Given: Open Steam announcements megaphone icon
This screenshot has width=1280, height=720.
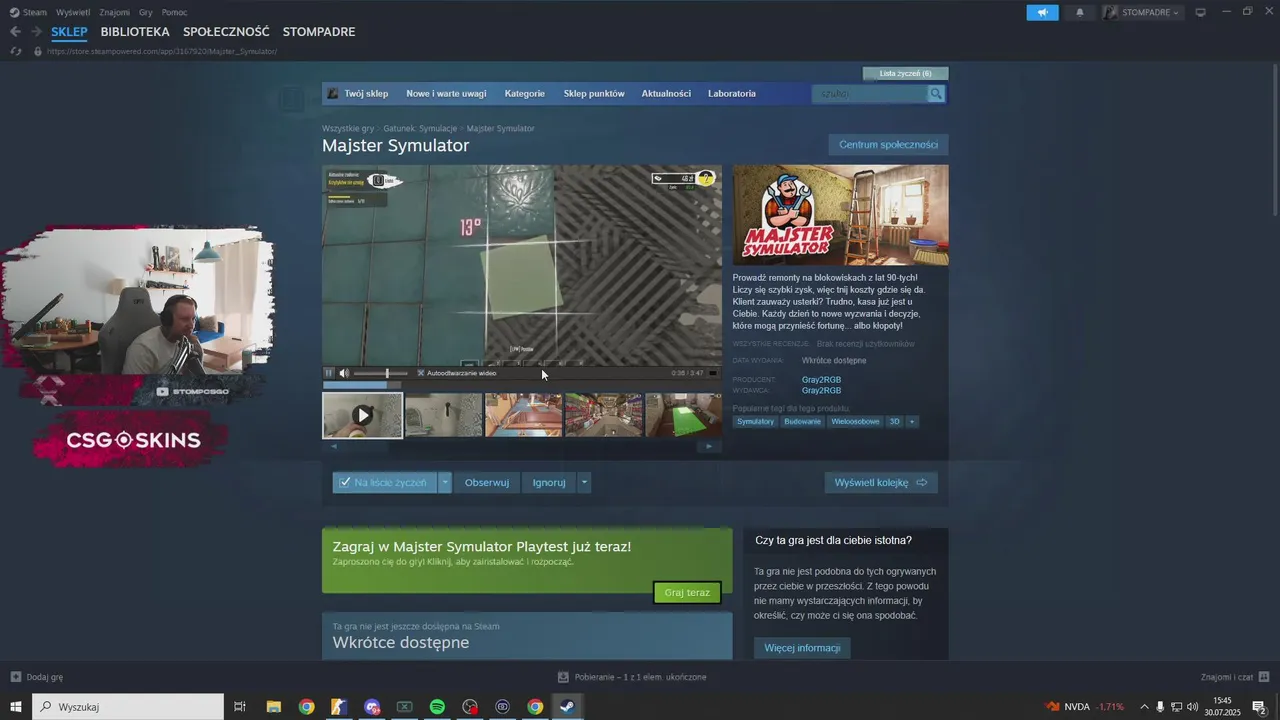Looking at the screenshot, I should tap(1042, 12).
